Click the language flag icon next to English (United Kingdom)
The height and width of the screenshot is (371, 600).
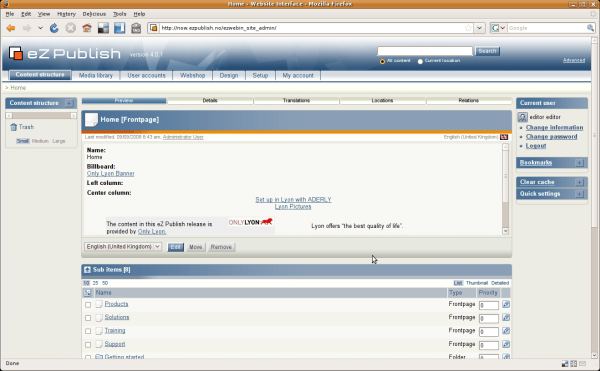tap(504, 137)
